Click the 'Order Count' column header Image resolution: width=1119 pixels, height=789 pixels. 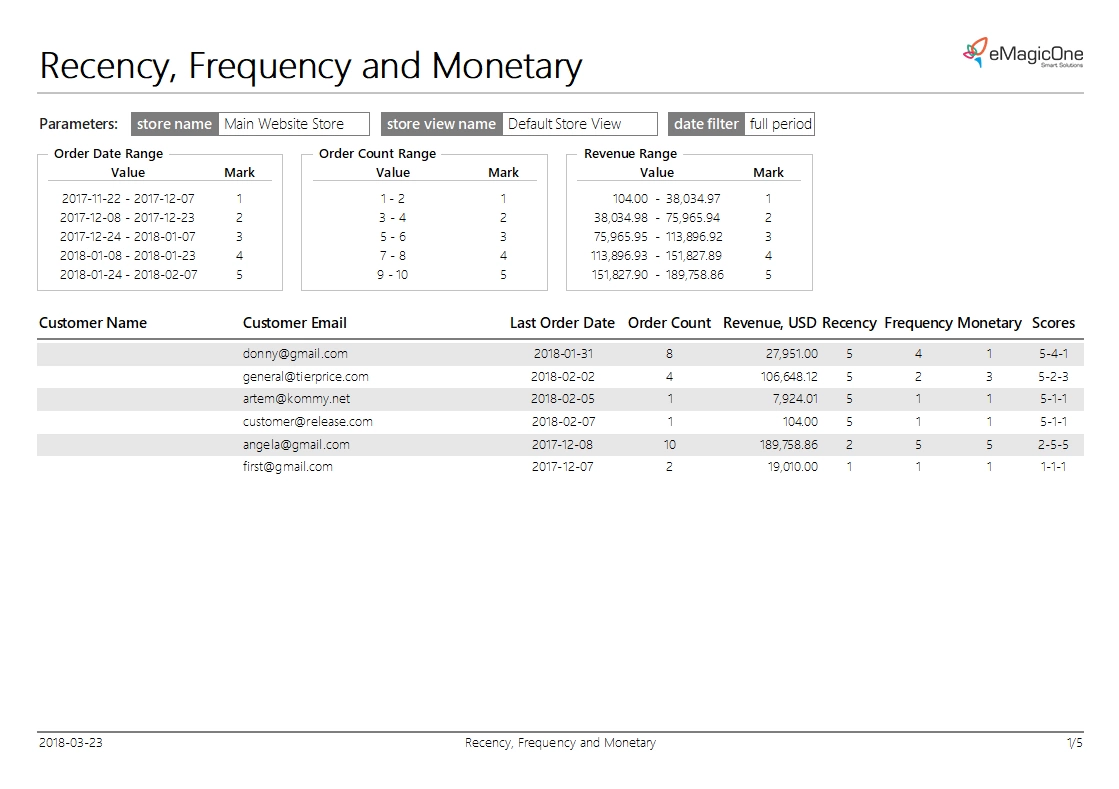click(x=669, y=323)
